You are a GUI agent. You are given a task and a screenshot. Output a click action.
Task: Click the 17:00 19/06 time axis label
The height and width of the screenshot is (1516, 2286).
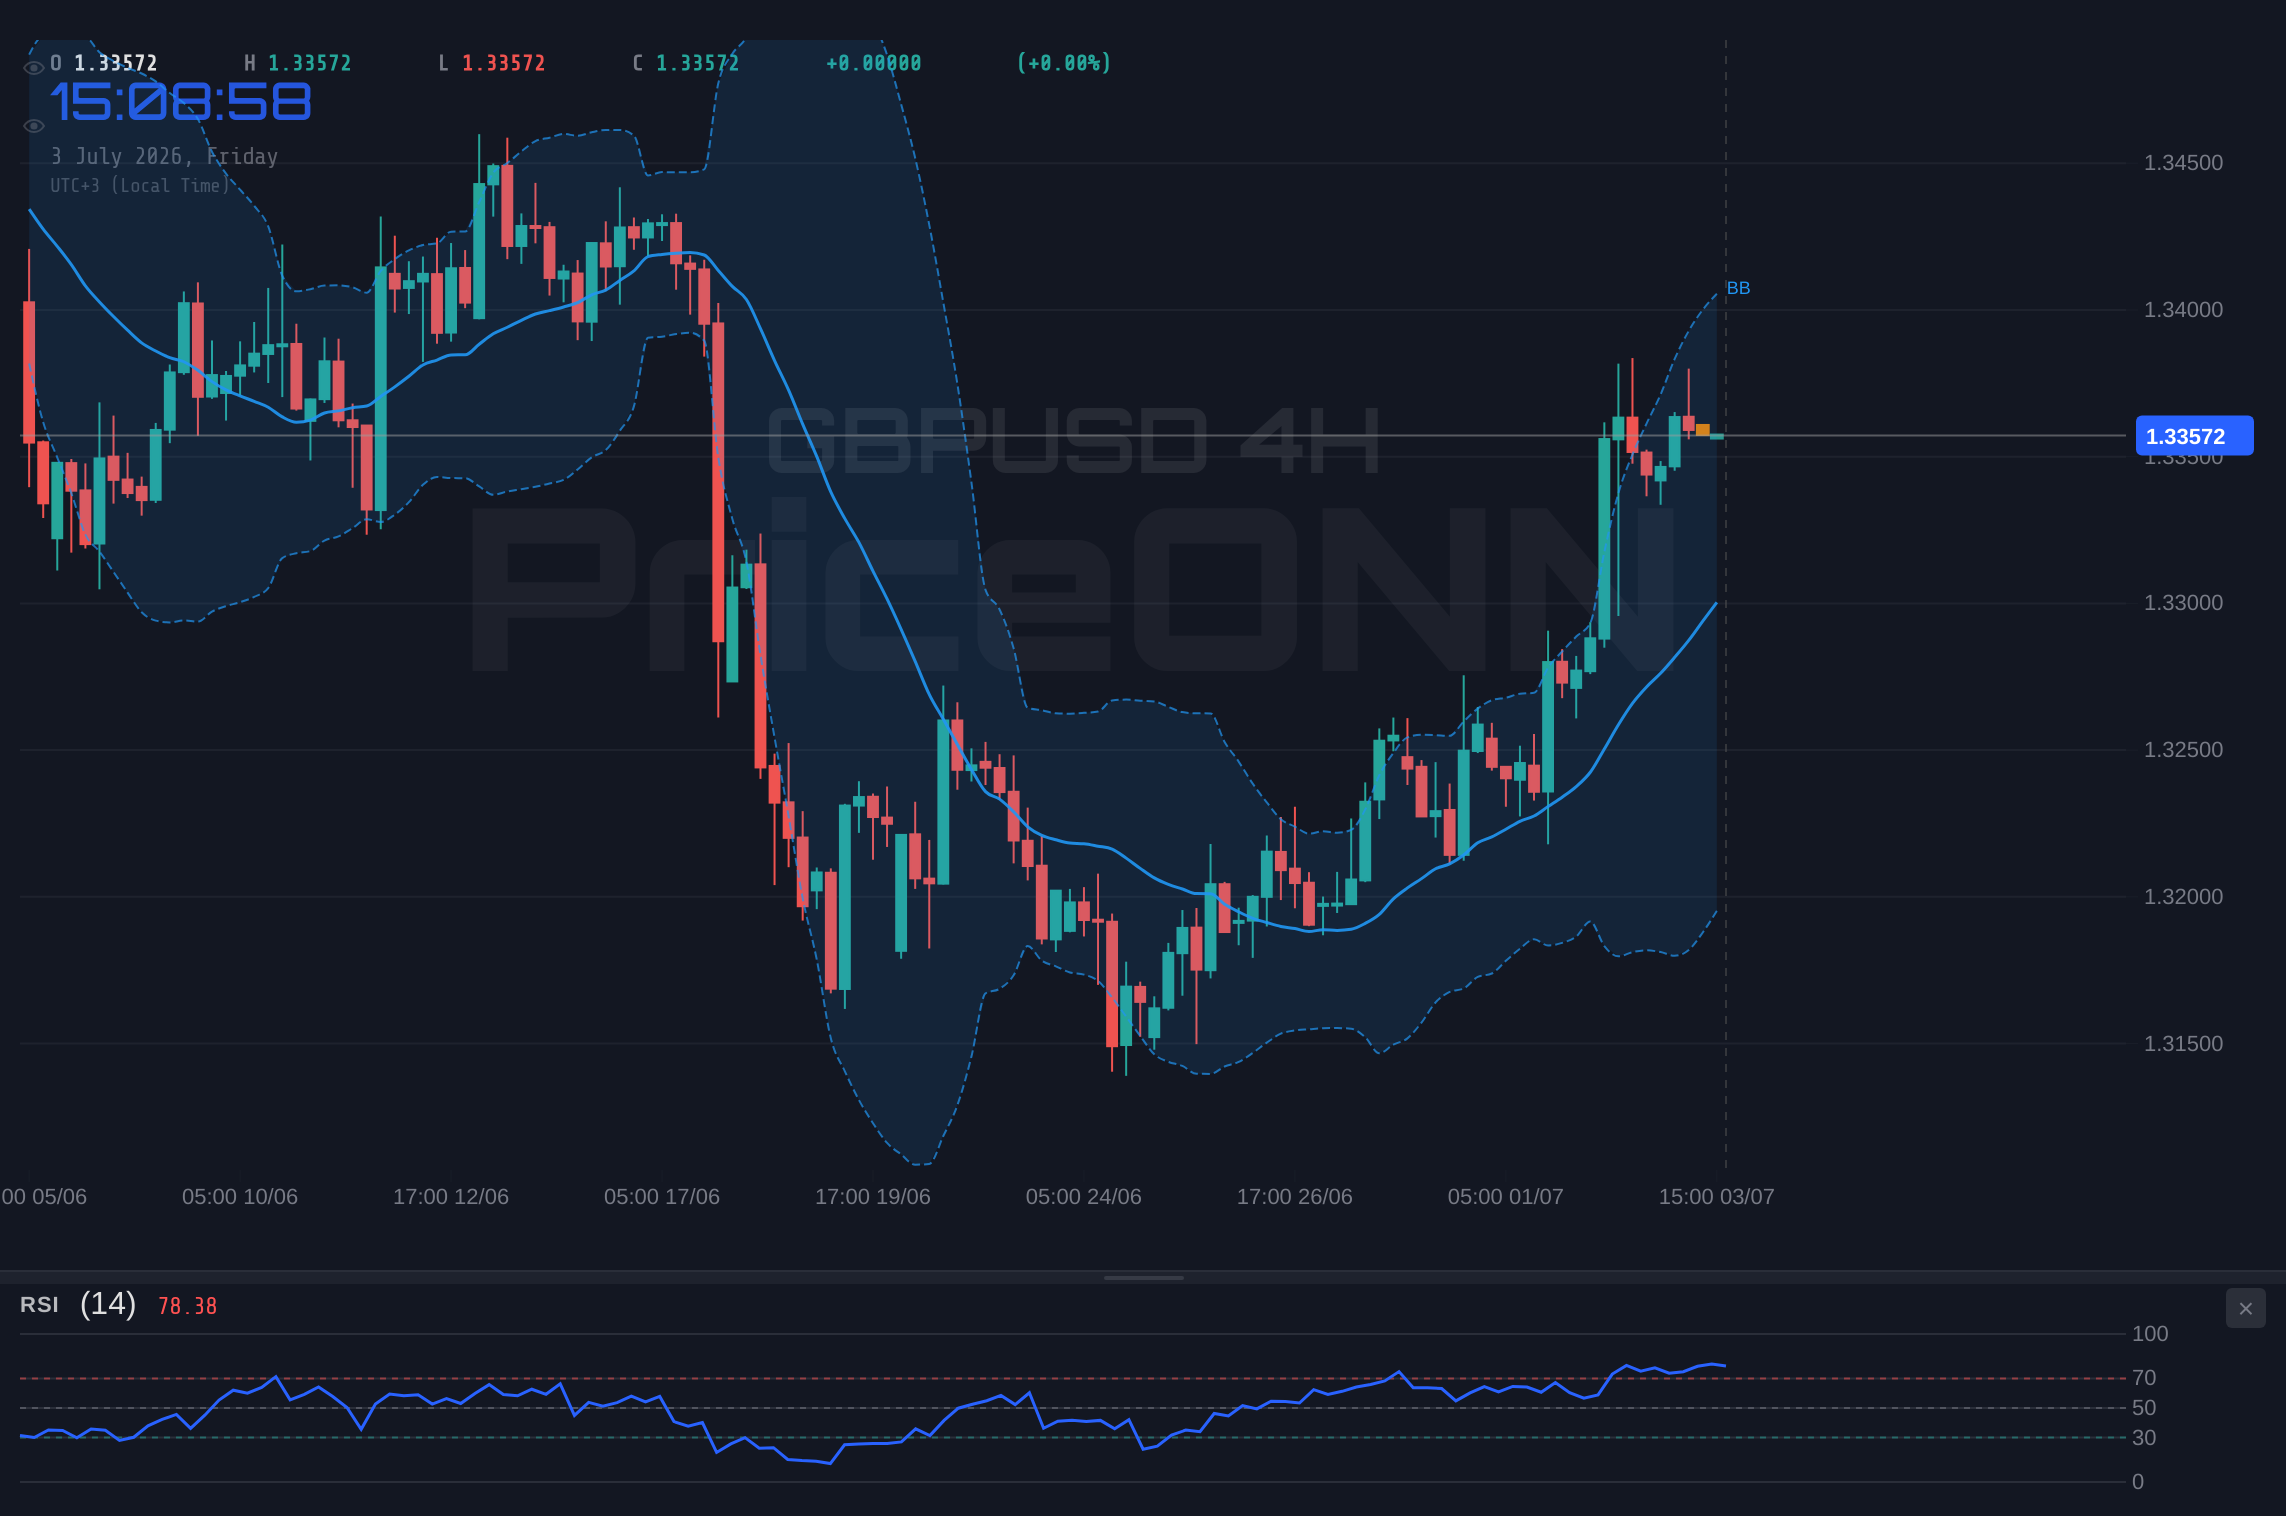873,1197
